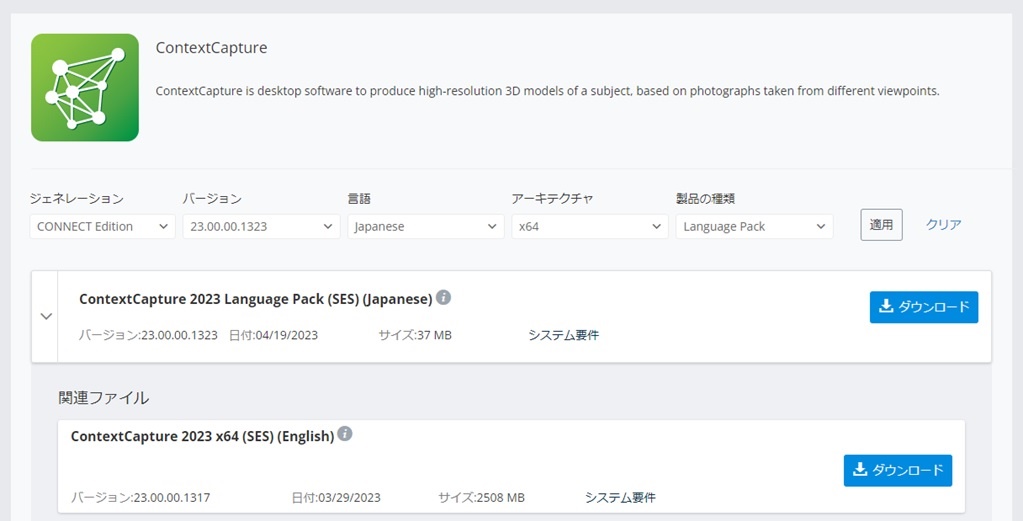The height and width of the screenshot is (521, 1023).
Task: Download ContextCapture 2023 x64 English
Action: 898,470
